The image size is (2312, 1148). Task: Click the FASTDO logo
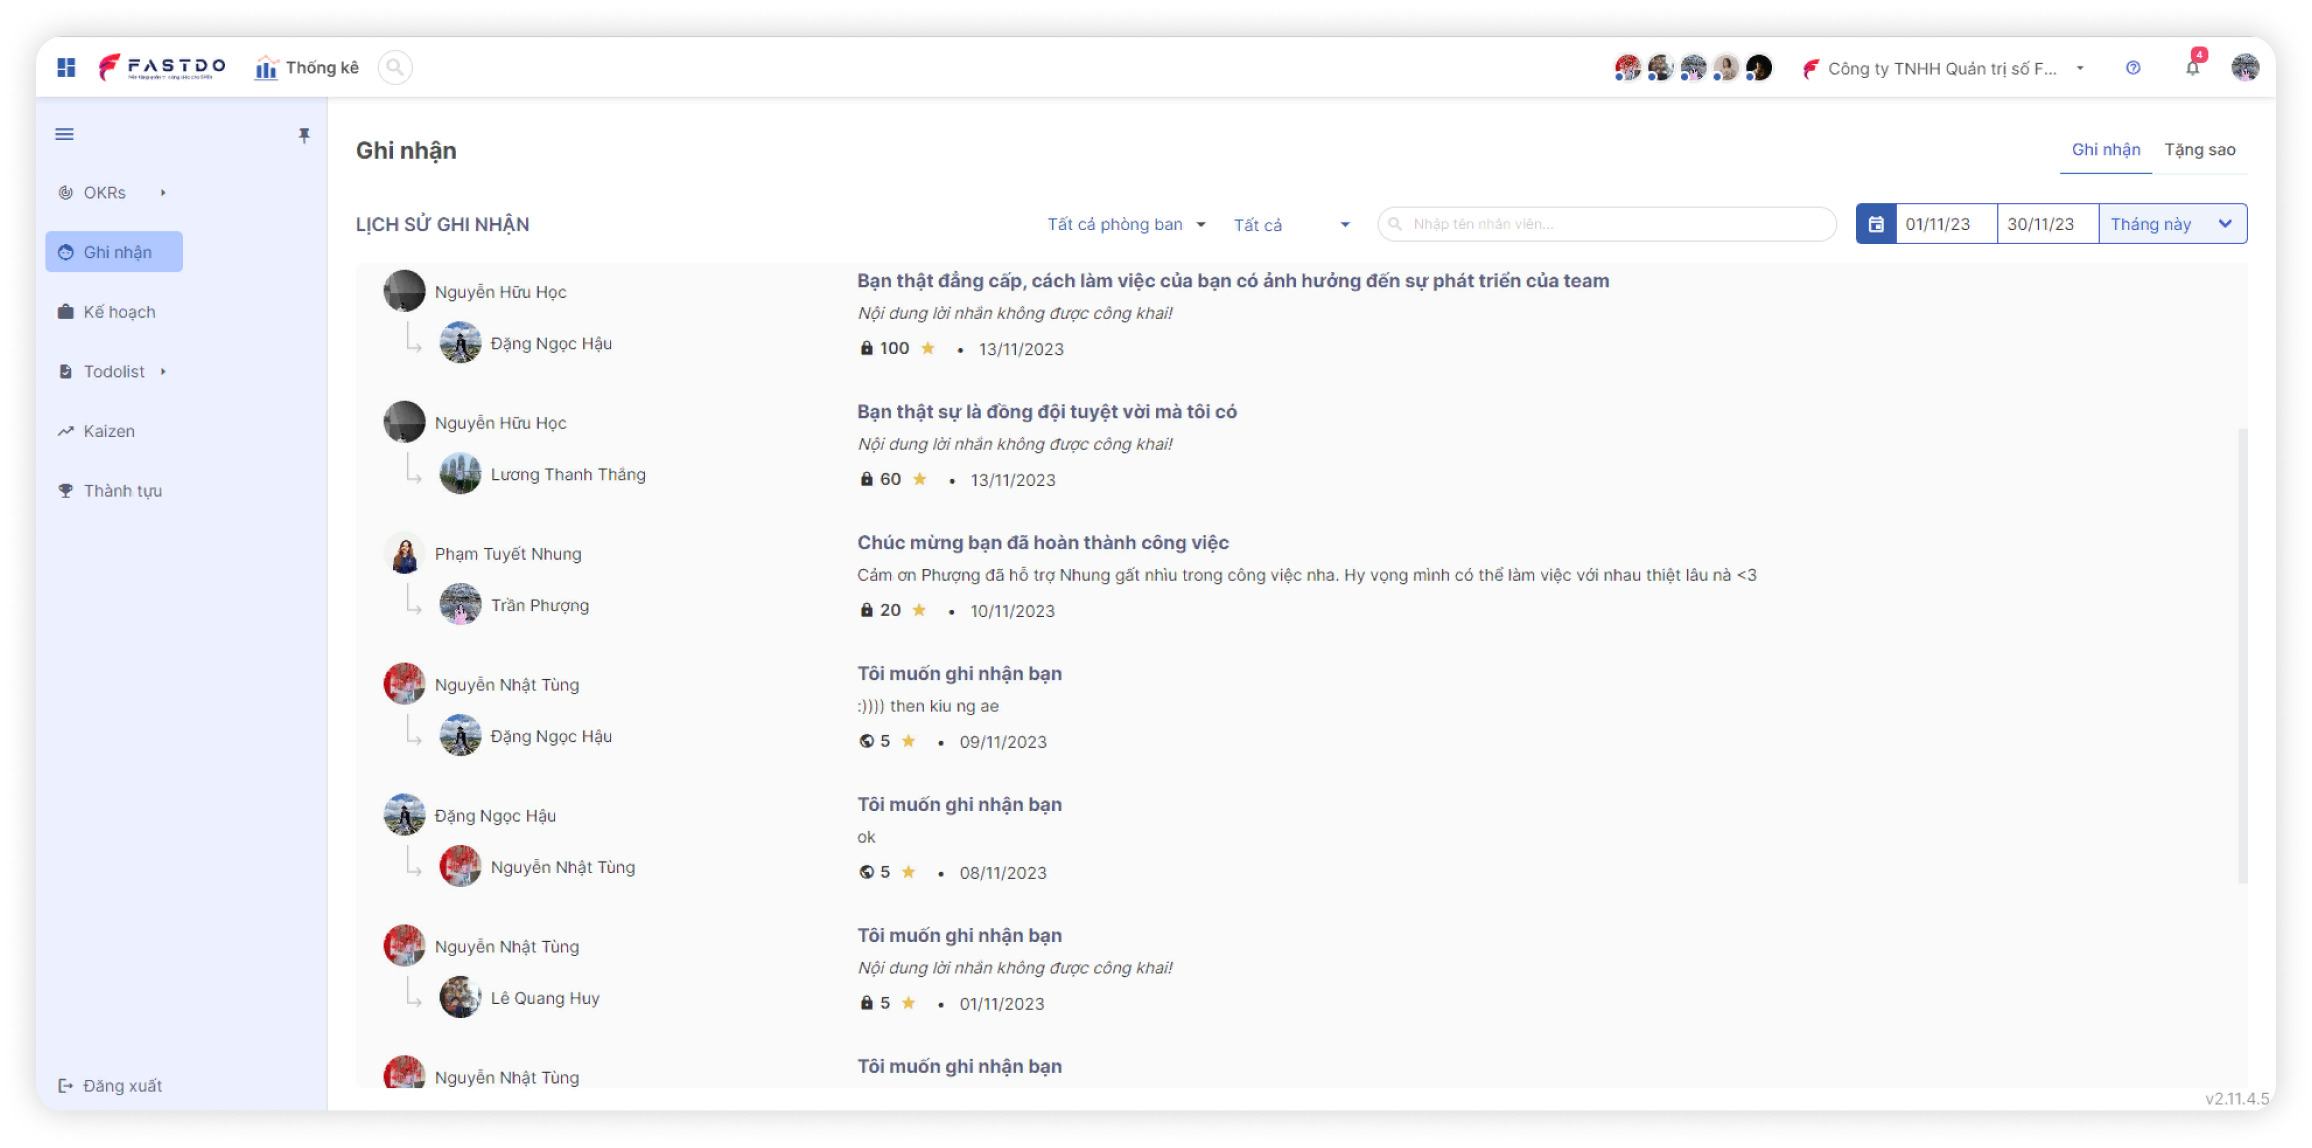[x=162, y=67]
